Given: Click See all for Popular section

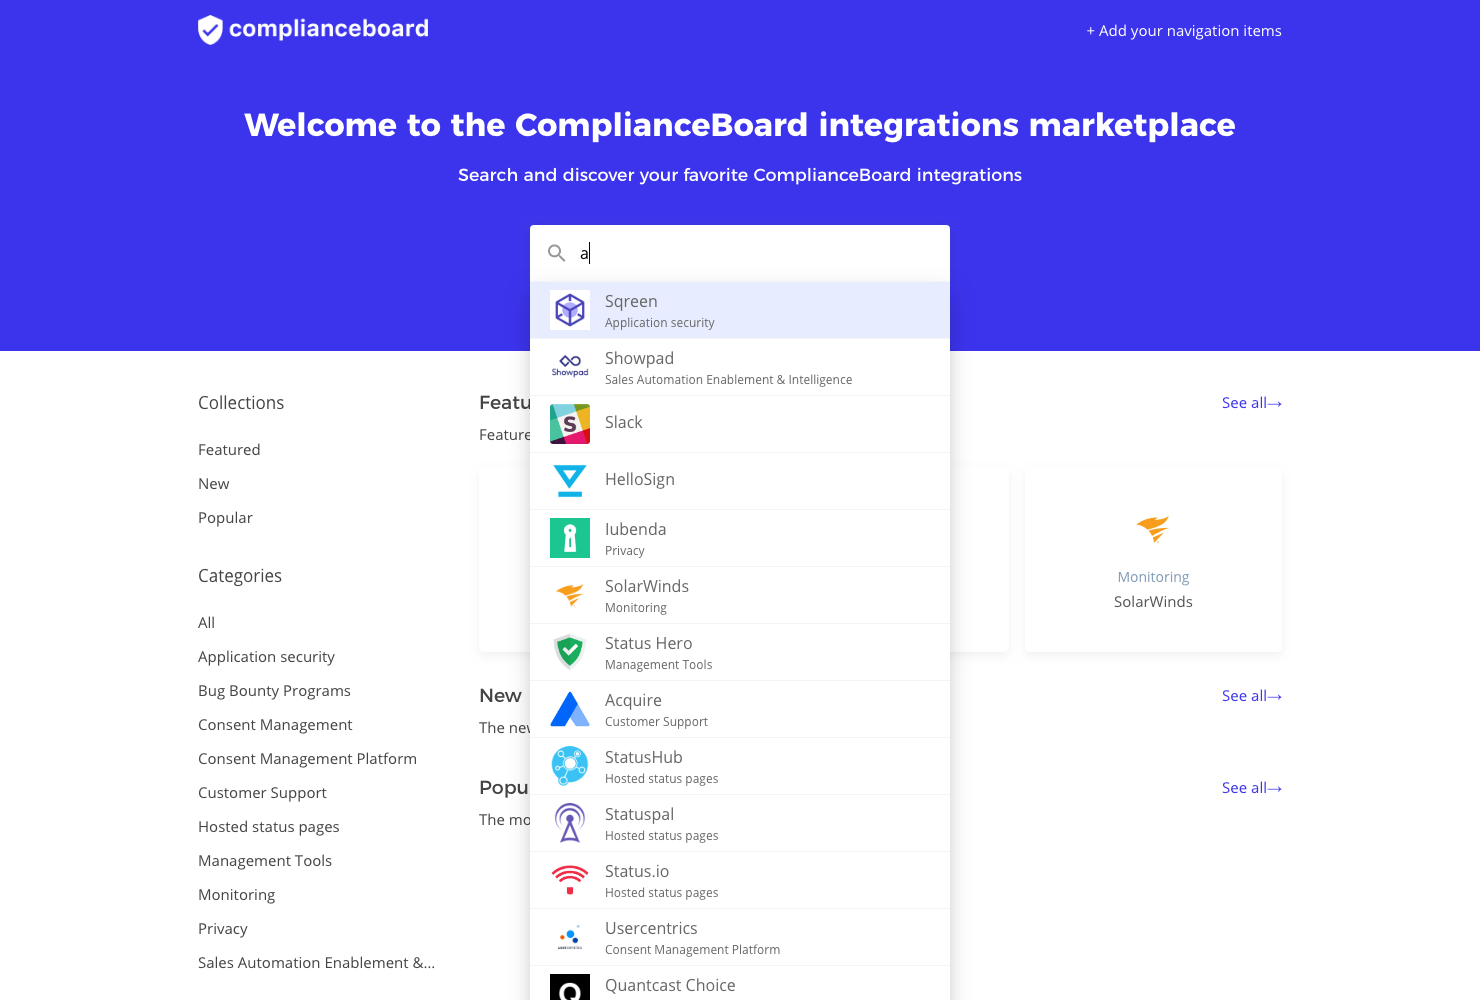Looking at the screenshot, I should point(1252,788).
